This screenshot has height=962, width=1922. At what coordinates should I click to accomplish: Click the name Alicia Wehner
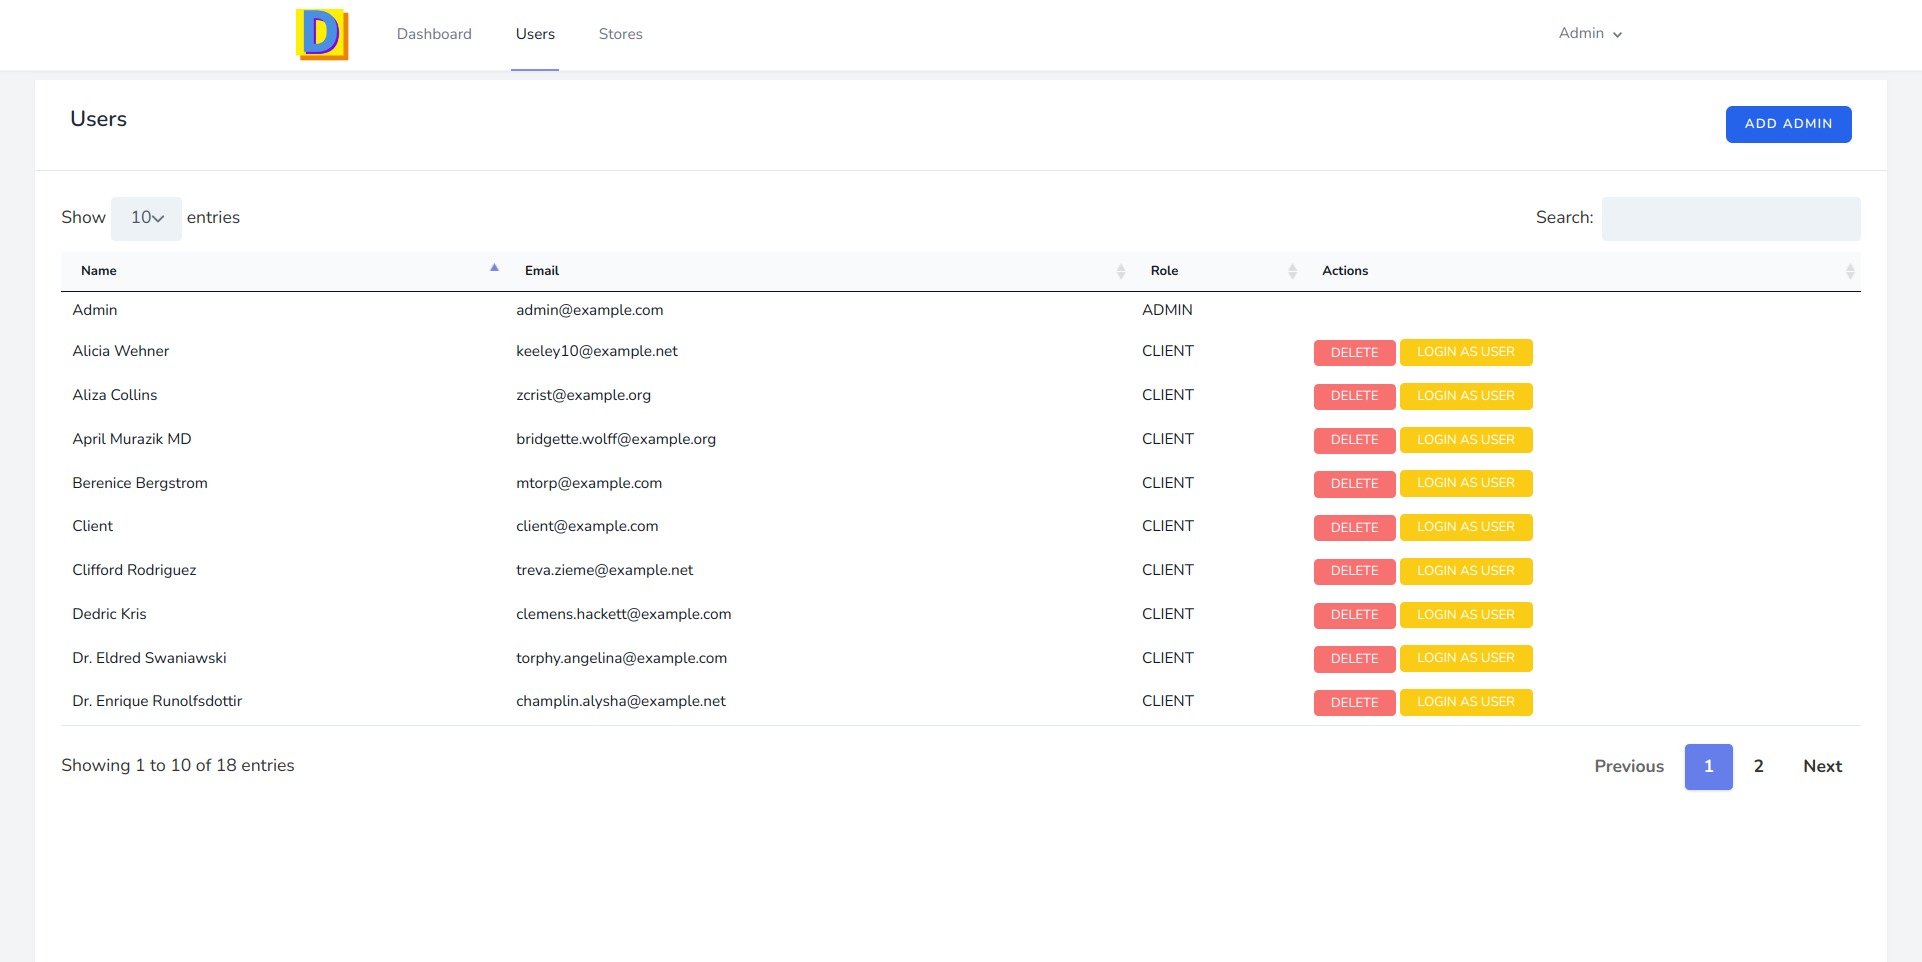(120, 351)
